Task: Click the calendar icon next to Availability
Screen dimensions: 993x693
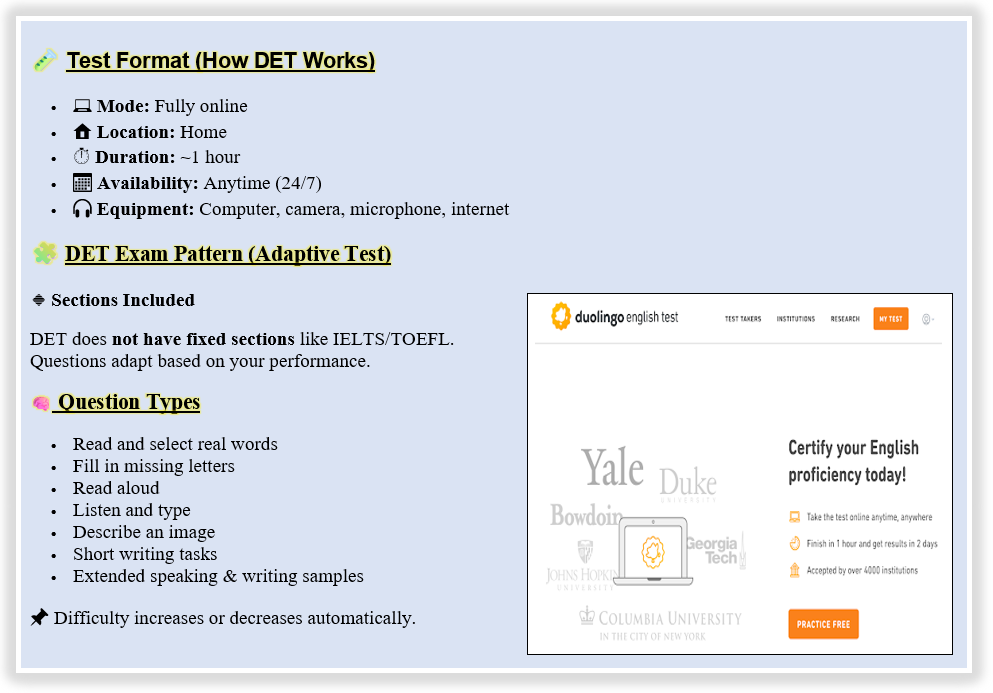Action: click(82, 183)
